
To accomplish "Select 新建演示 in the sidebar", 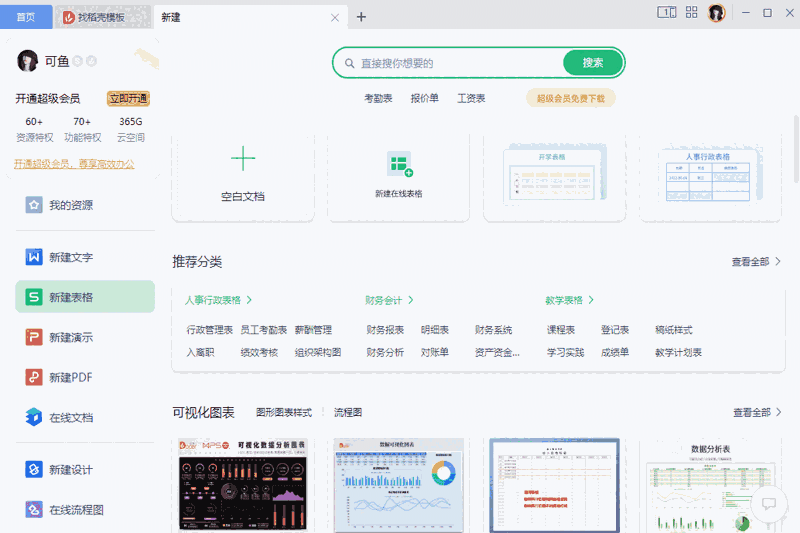I will pos(85,337).
